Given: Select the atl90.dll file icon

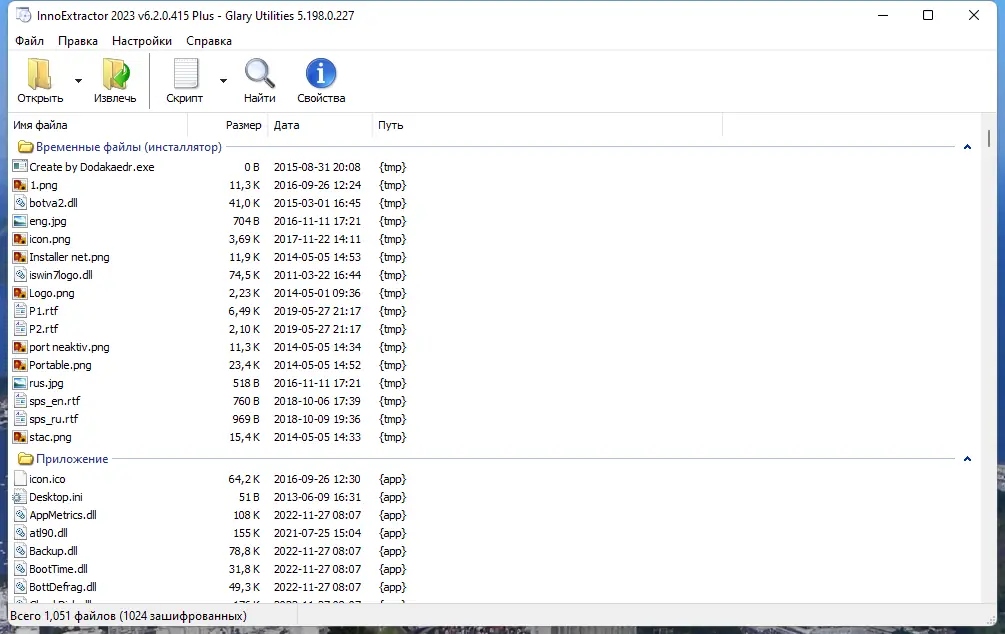Looking at the screenshot, I should (x=20, y=533).
